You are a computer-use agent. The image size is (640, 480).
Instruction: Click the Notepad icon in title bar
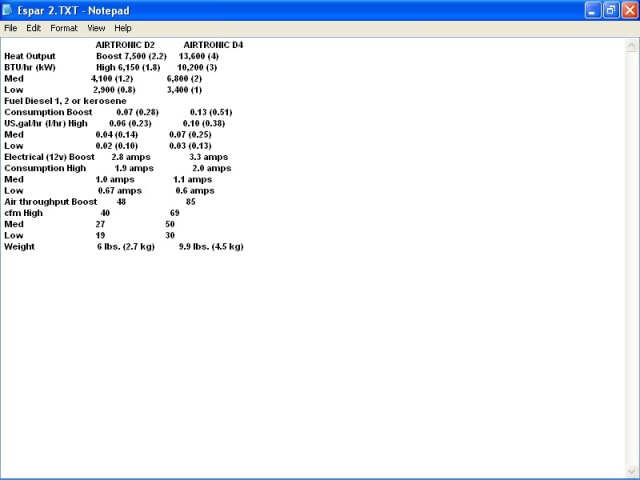[x=7, y=10]
